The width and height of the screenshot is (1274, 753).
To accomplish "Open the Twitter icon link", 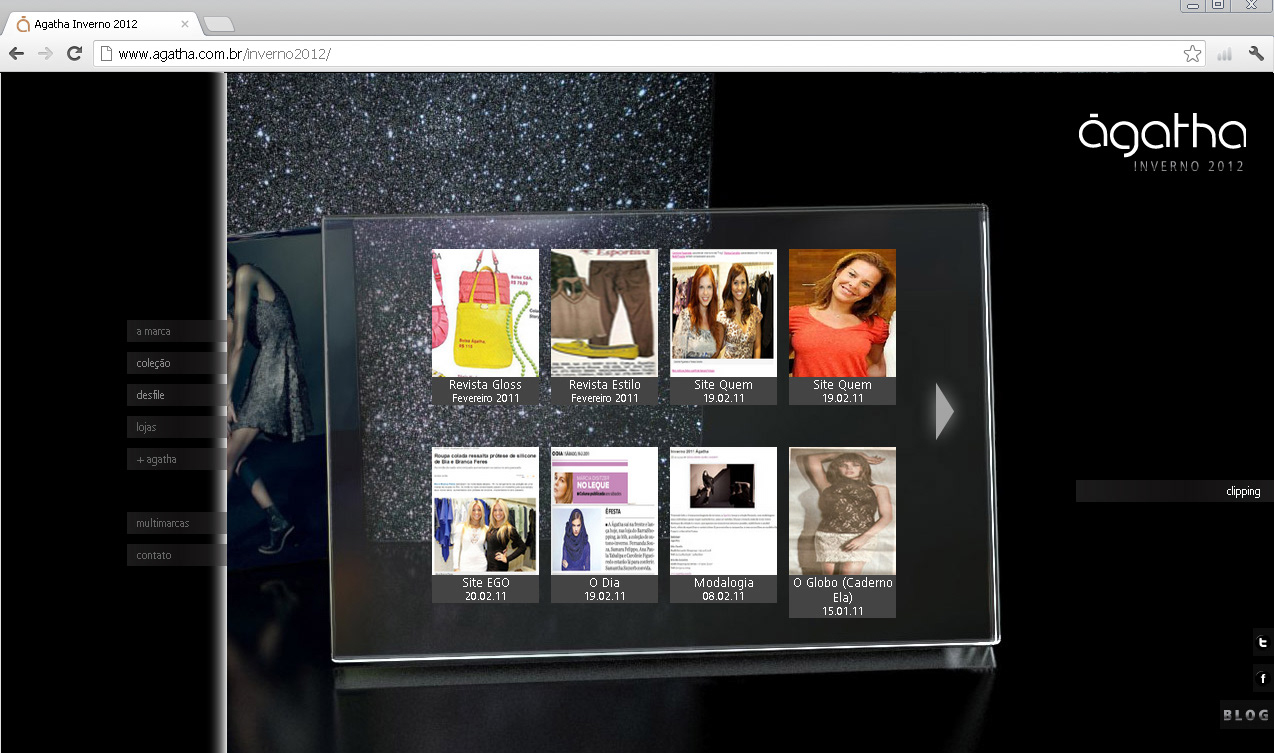I will 1263,643.
